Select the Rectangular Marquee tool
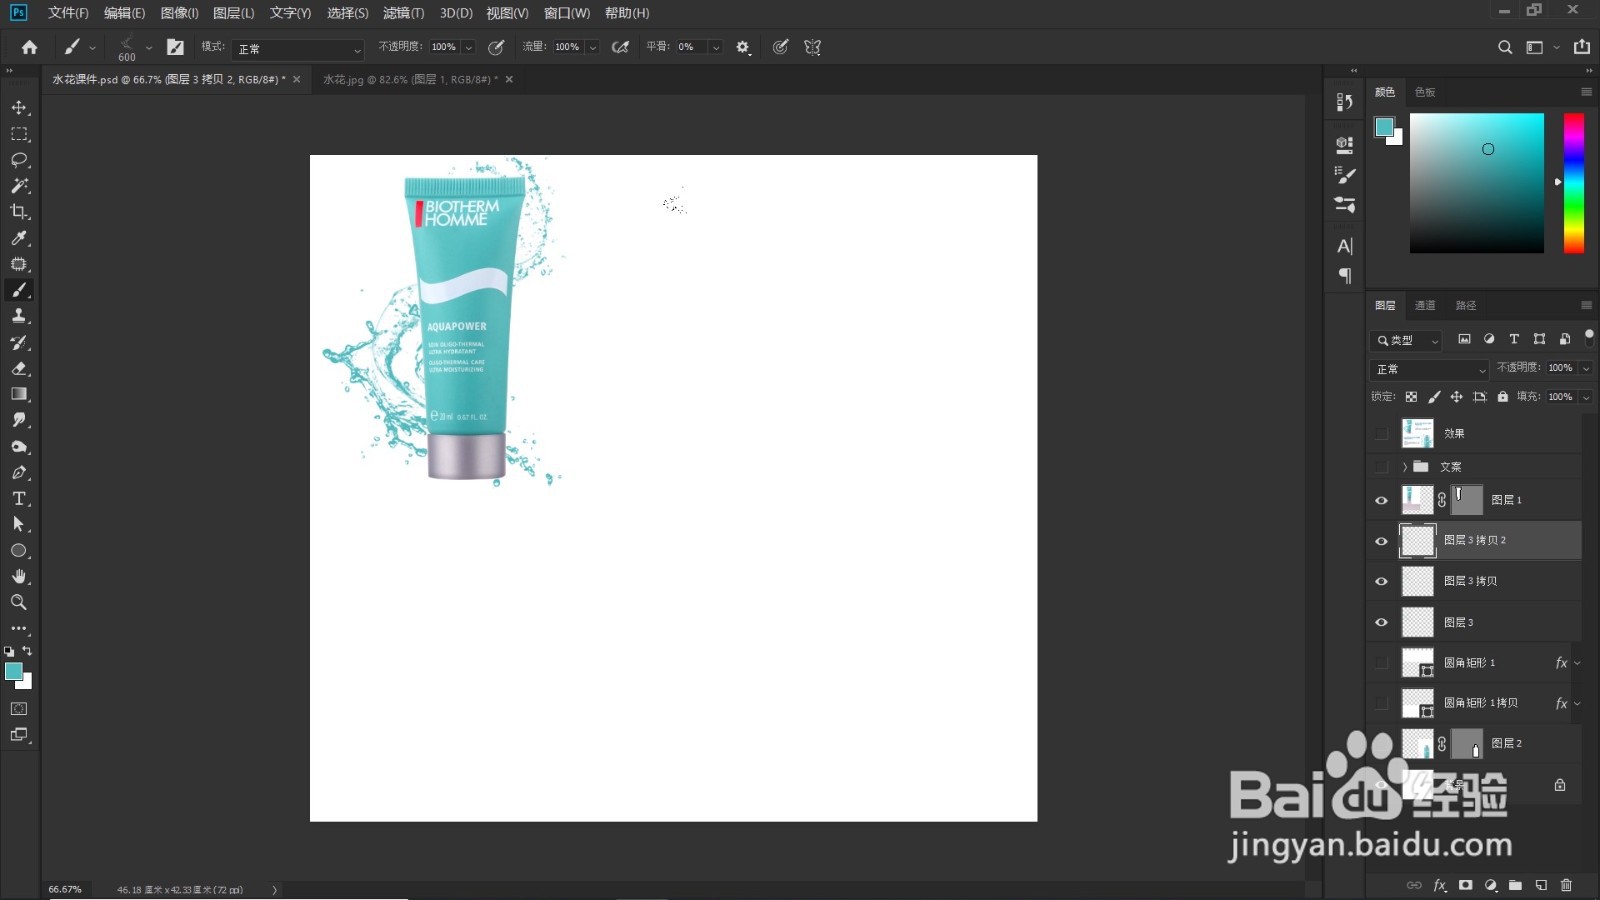This screenshot has width=1600, height=900. [x=19, y=134]
